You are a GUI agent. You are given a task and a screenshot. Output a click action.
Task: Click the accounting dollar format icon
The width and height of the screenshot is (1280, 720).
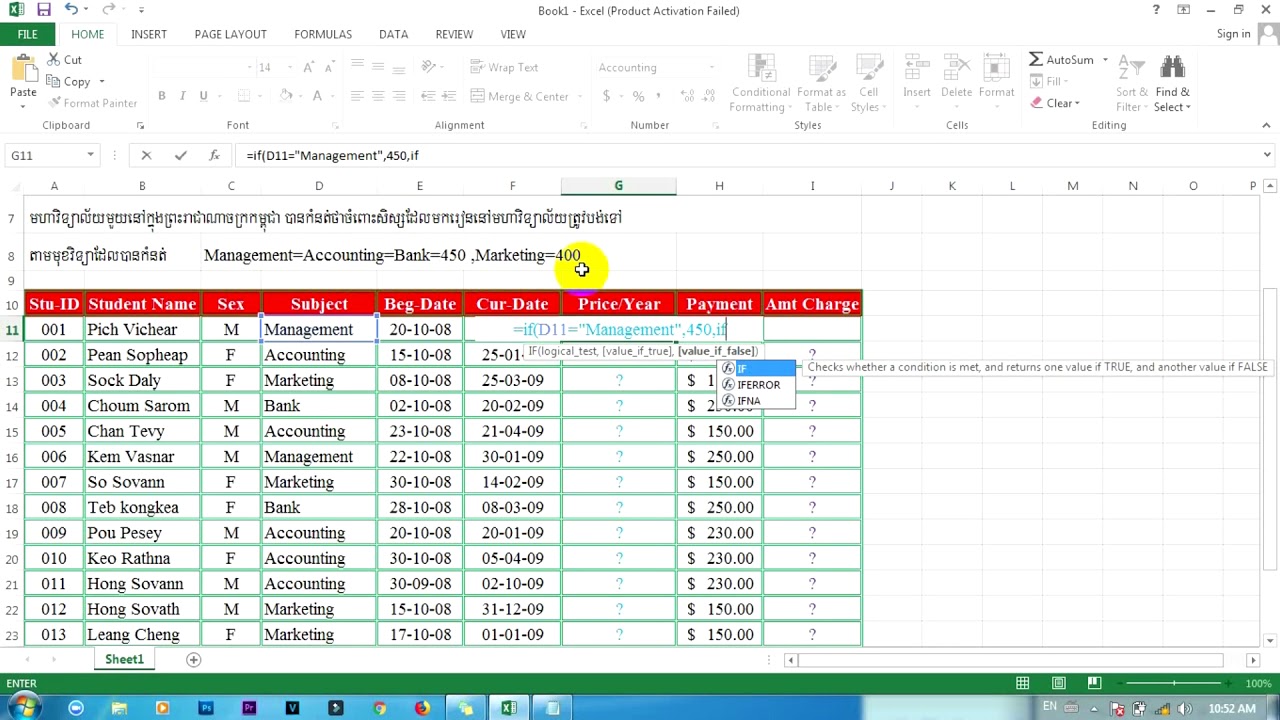point(606,96)
